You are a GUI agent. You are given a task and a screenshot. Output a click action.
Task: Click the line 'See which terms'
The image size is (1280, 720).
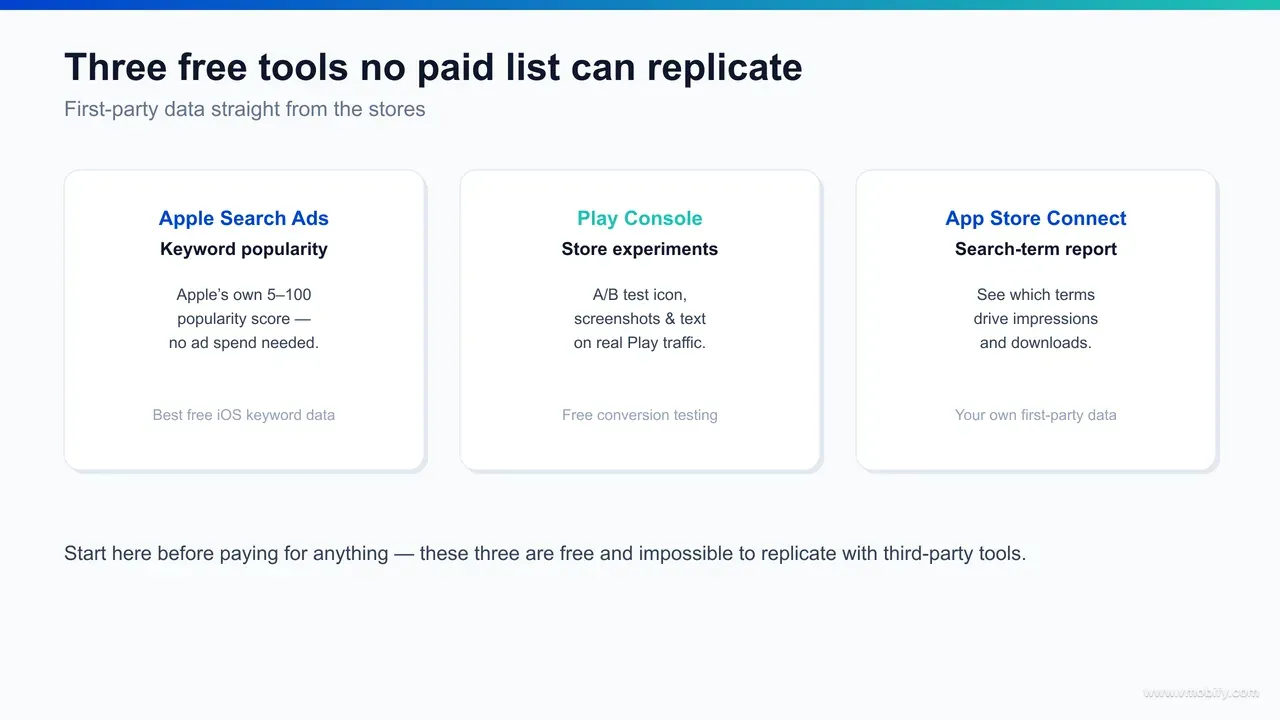[x=1036, y=294]
